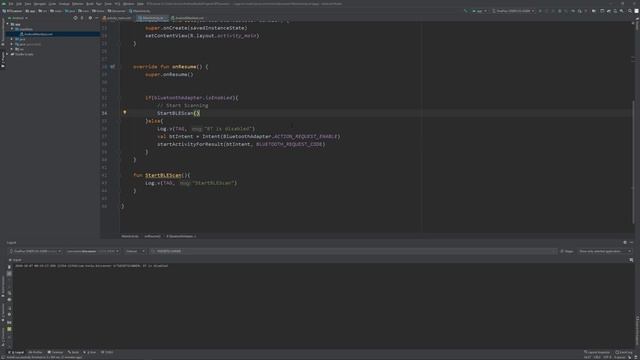The image size is (640, 360).
Task: Open the Profiler tool window tab
Action: coord(36,352)
